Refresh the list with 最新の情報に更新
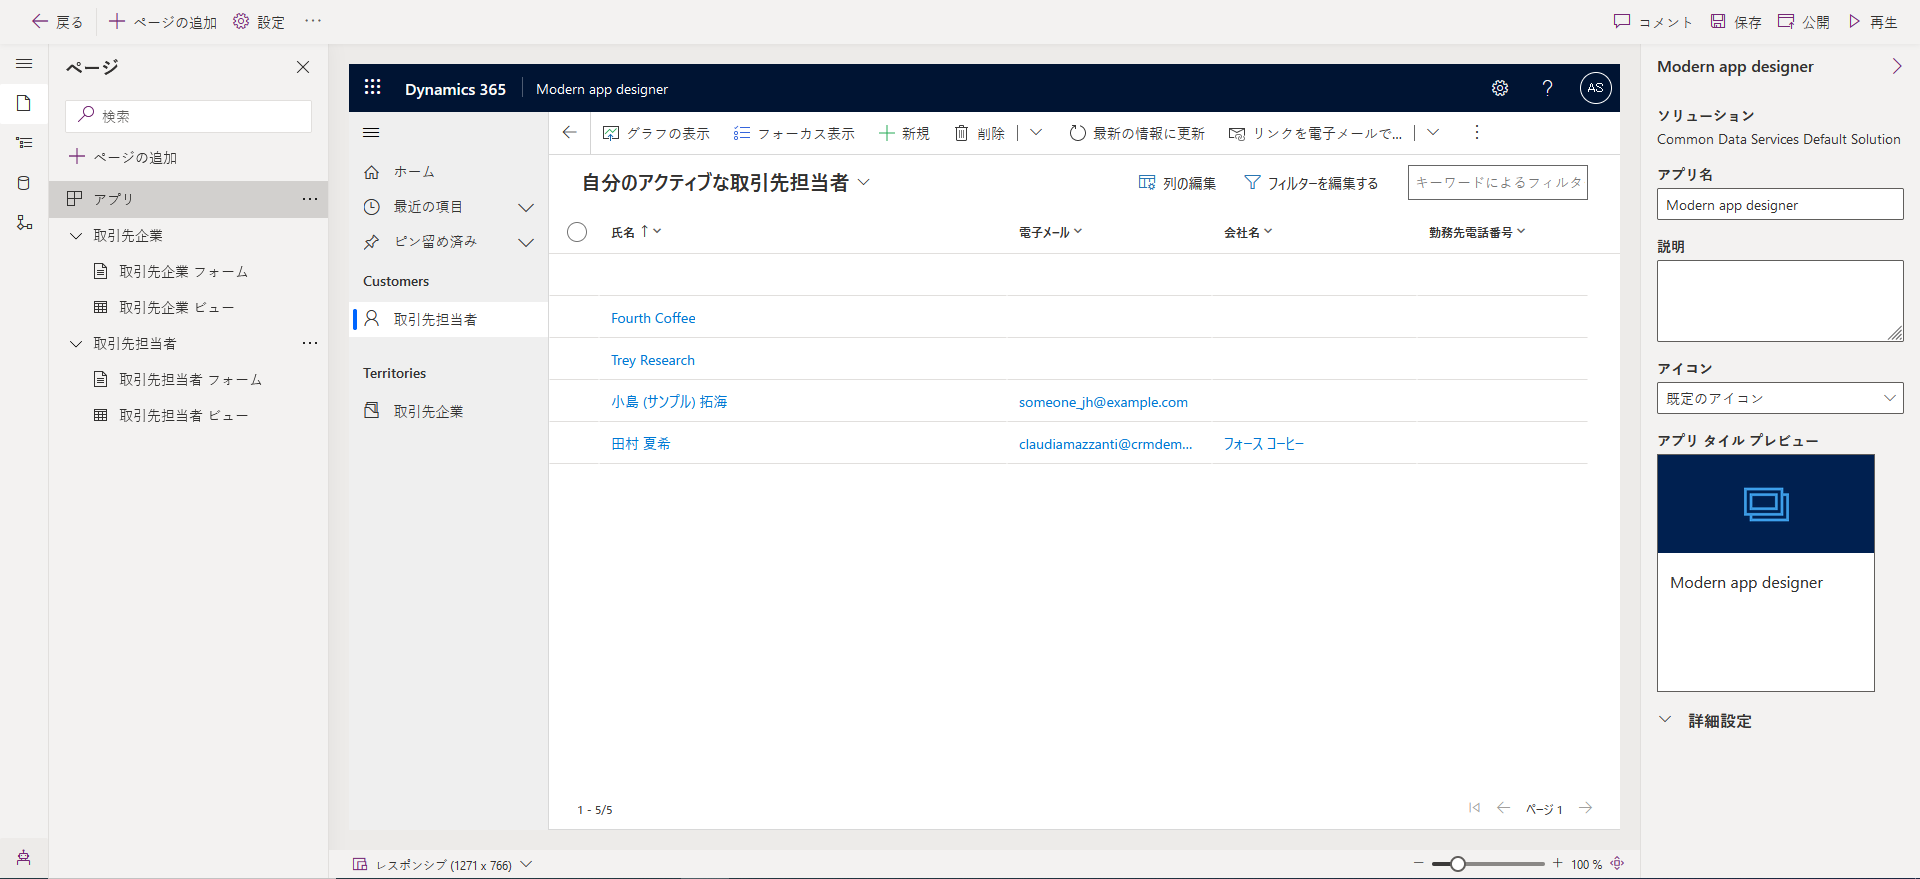The height and width of the screenshot is (879, 1920). coord(1137,133)
